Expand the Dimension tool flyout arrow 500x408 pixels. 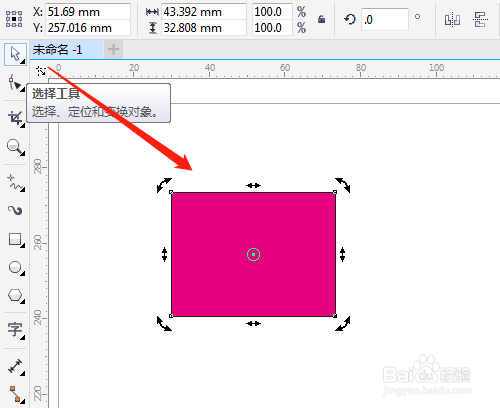click(x=23, y=374)
